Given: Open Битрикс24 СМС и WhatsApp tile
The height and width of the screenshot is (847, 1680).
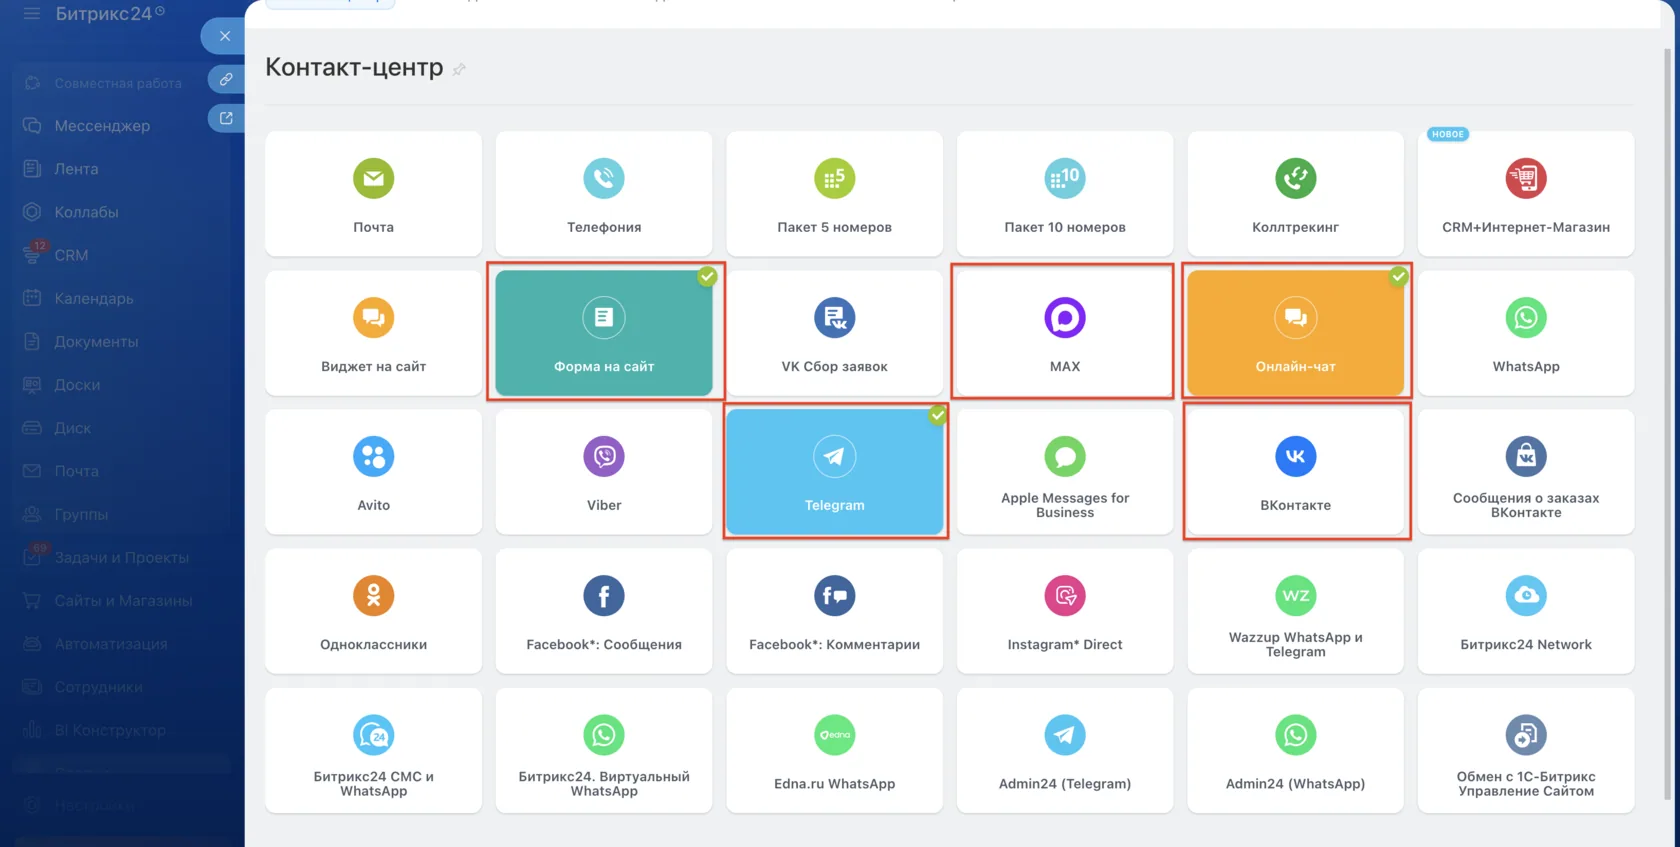Looking at the screenshot, I should point(373,750).
